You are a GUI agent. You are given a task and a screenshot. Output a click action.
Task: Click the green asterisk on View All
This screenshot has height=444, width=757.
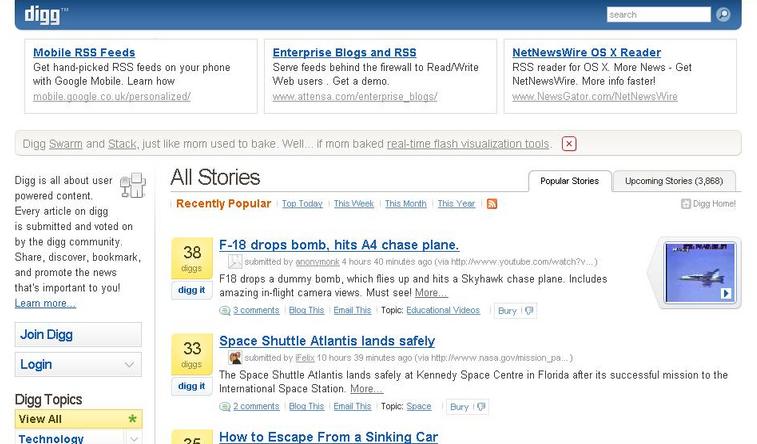click(132, 419)
